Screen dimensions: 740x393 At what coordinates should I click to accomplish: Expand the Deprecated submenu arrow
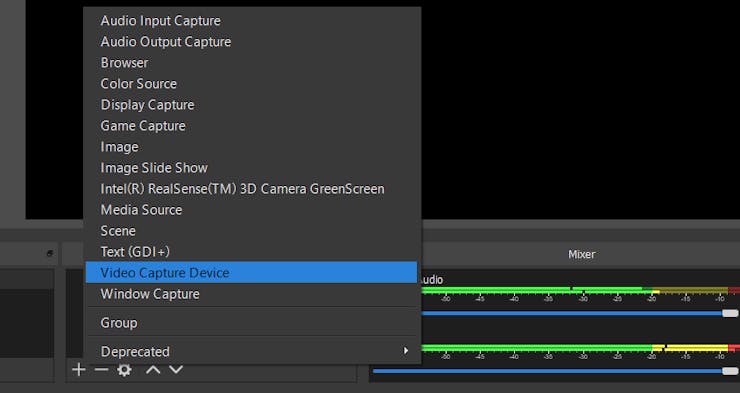click(x=405, y=351)
